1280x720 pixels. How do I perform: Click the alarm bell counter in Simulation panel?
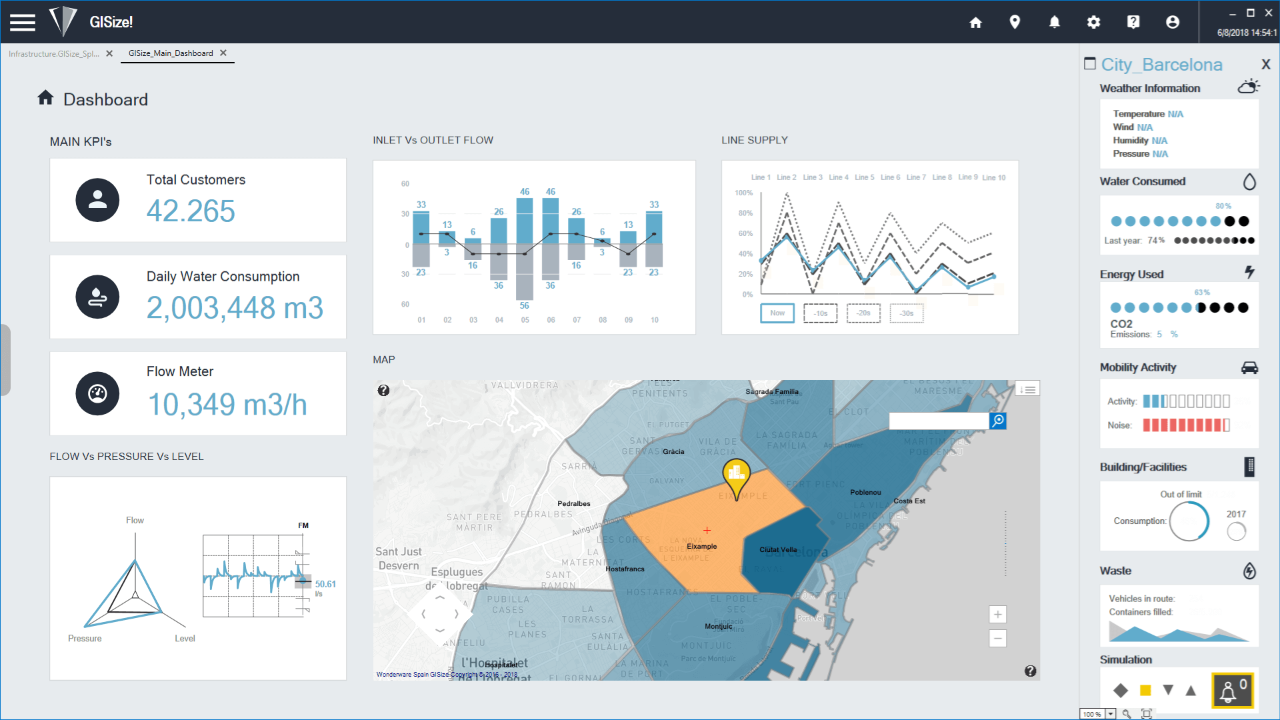pyautogui.click(x=1232, y=690)
